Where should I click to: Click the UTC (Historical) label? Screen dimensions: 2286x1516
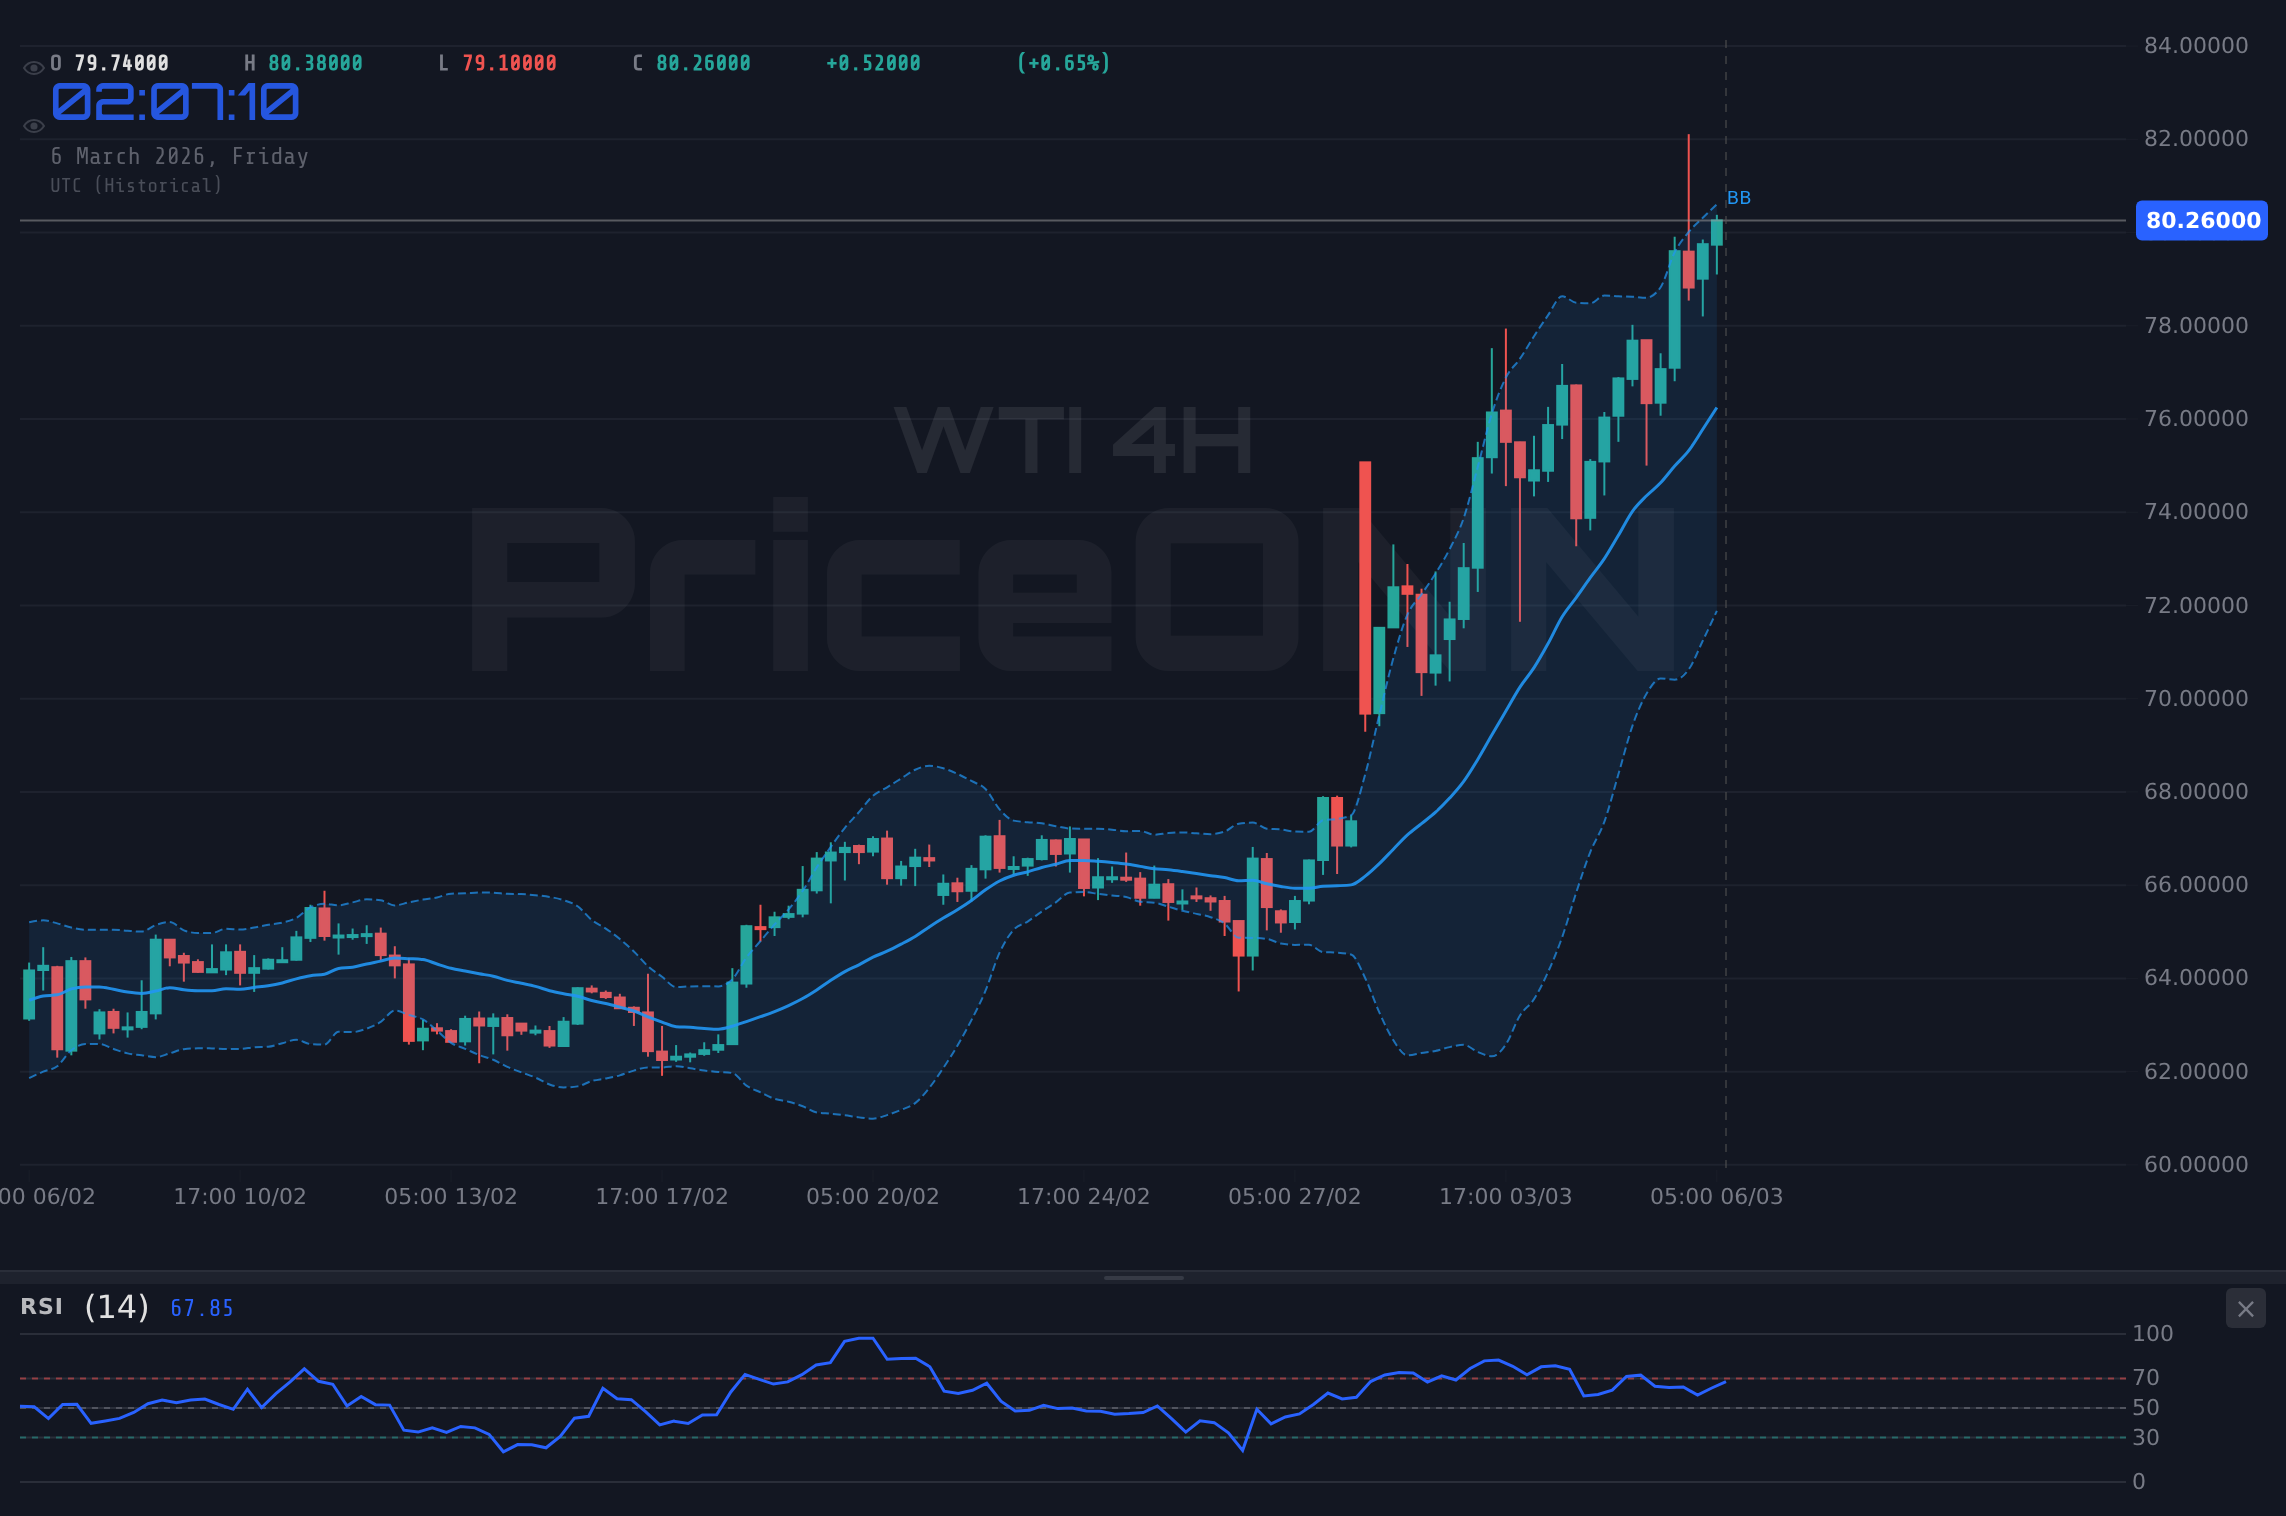tap(137, 186)
